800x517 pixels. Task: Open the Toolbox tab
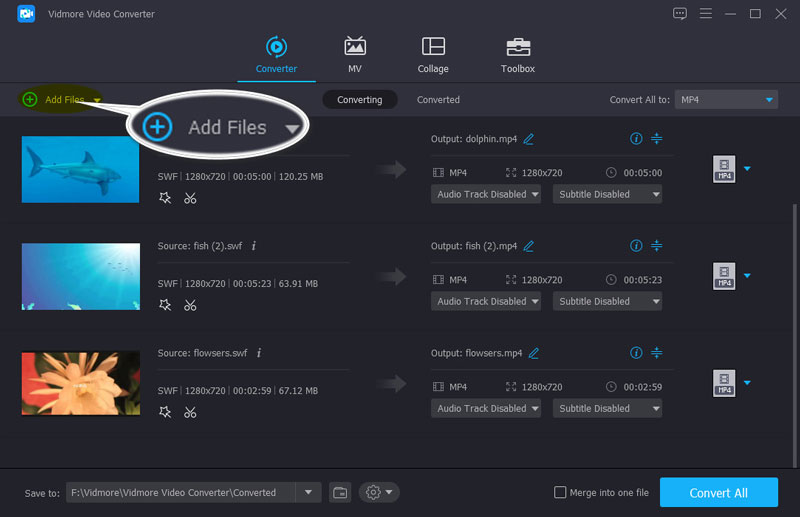pos(517,55)
